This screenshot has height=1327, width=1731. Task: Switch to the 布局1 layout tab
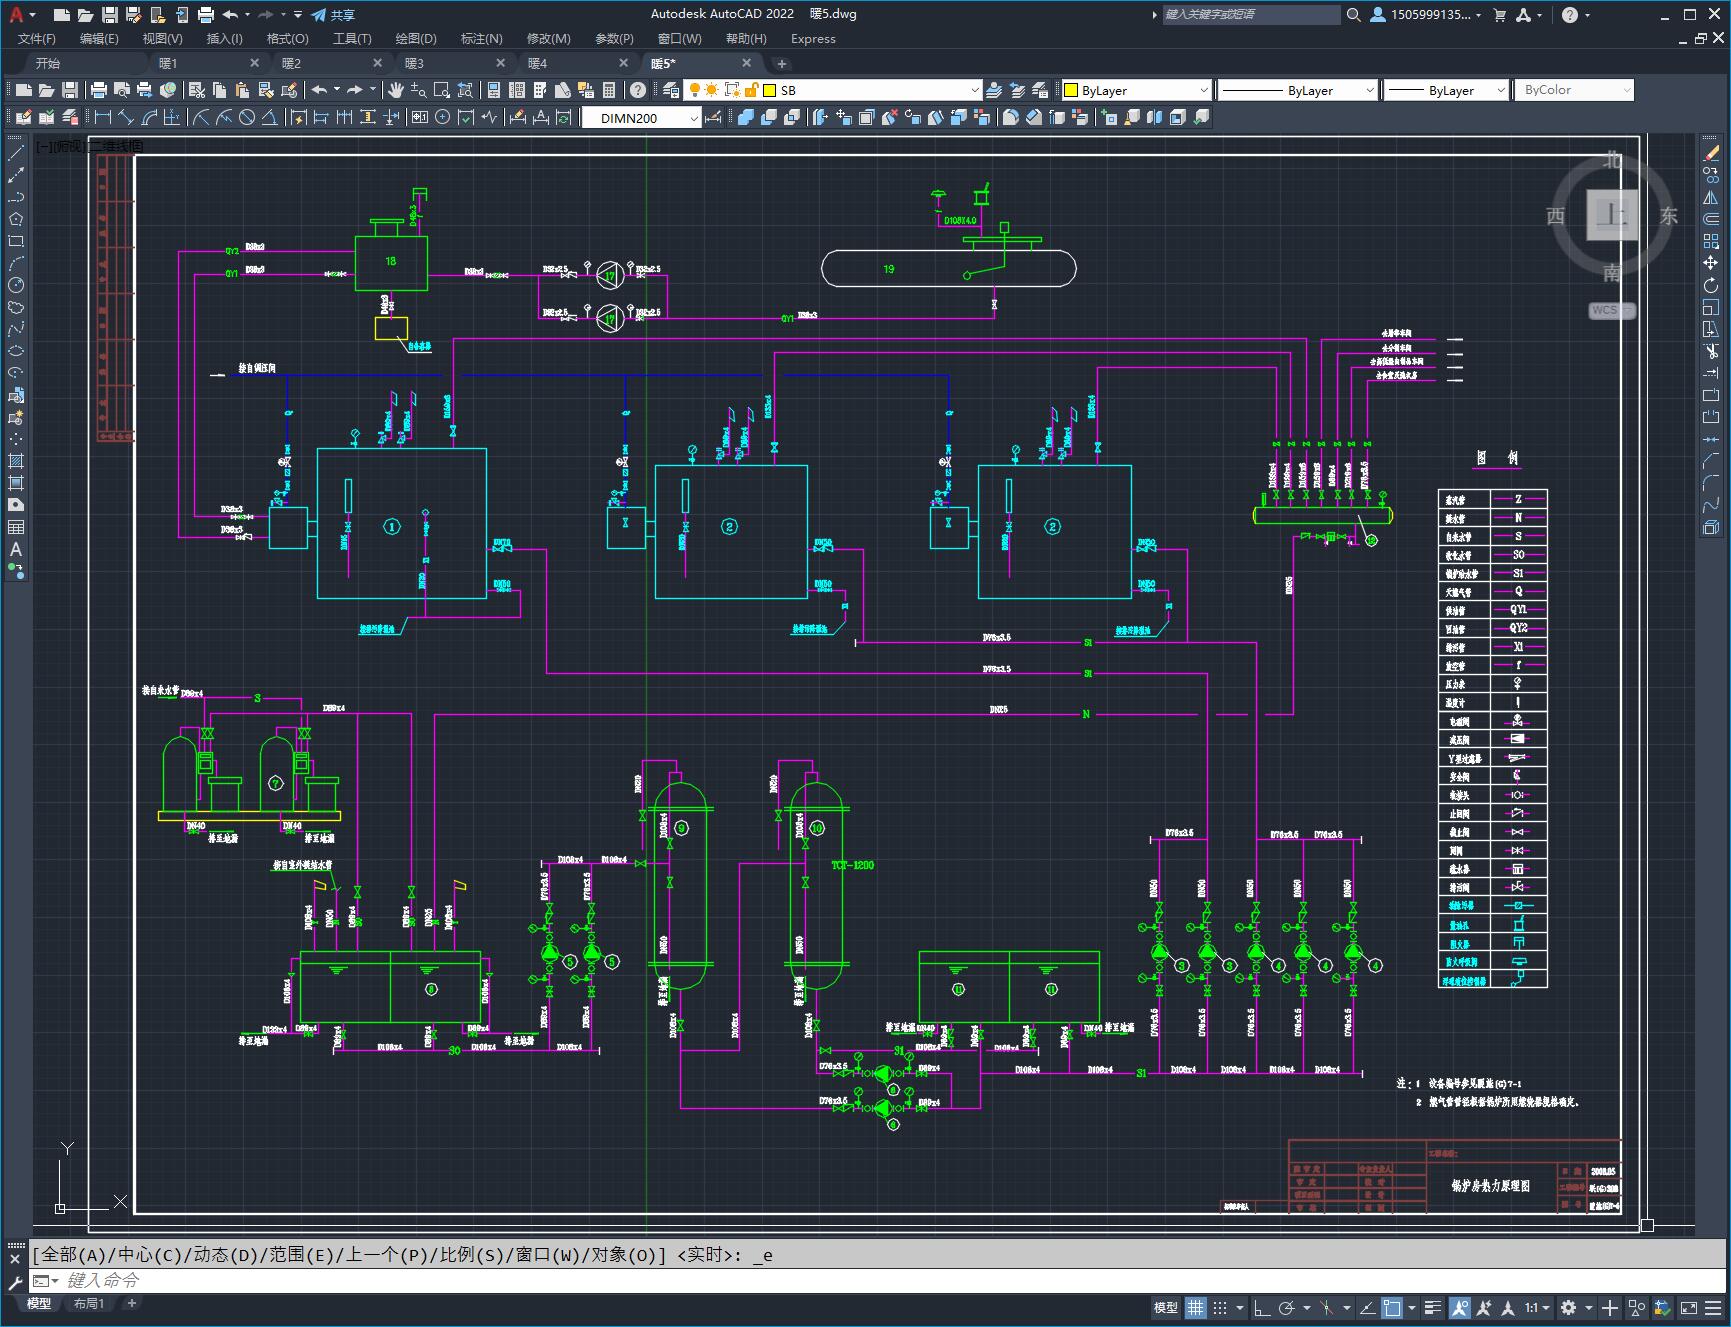coord(89,1303)
